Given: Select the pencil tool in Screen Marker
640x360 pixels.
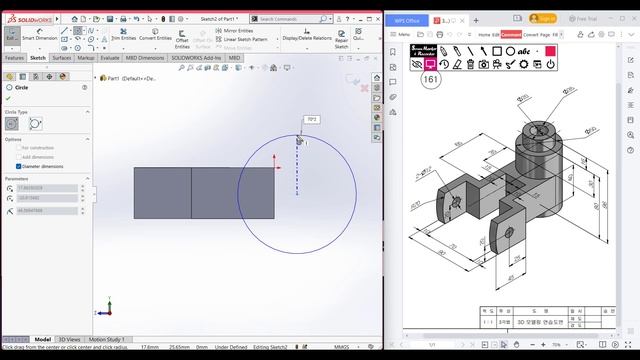Looking at the screenshot, I should click(x=443, y=51).
